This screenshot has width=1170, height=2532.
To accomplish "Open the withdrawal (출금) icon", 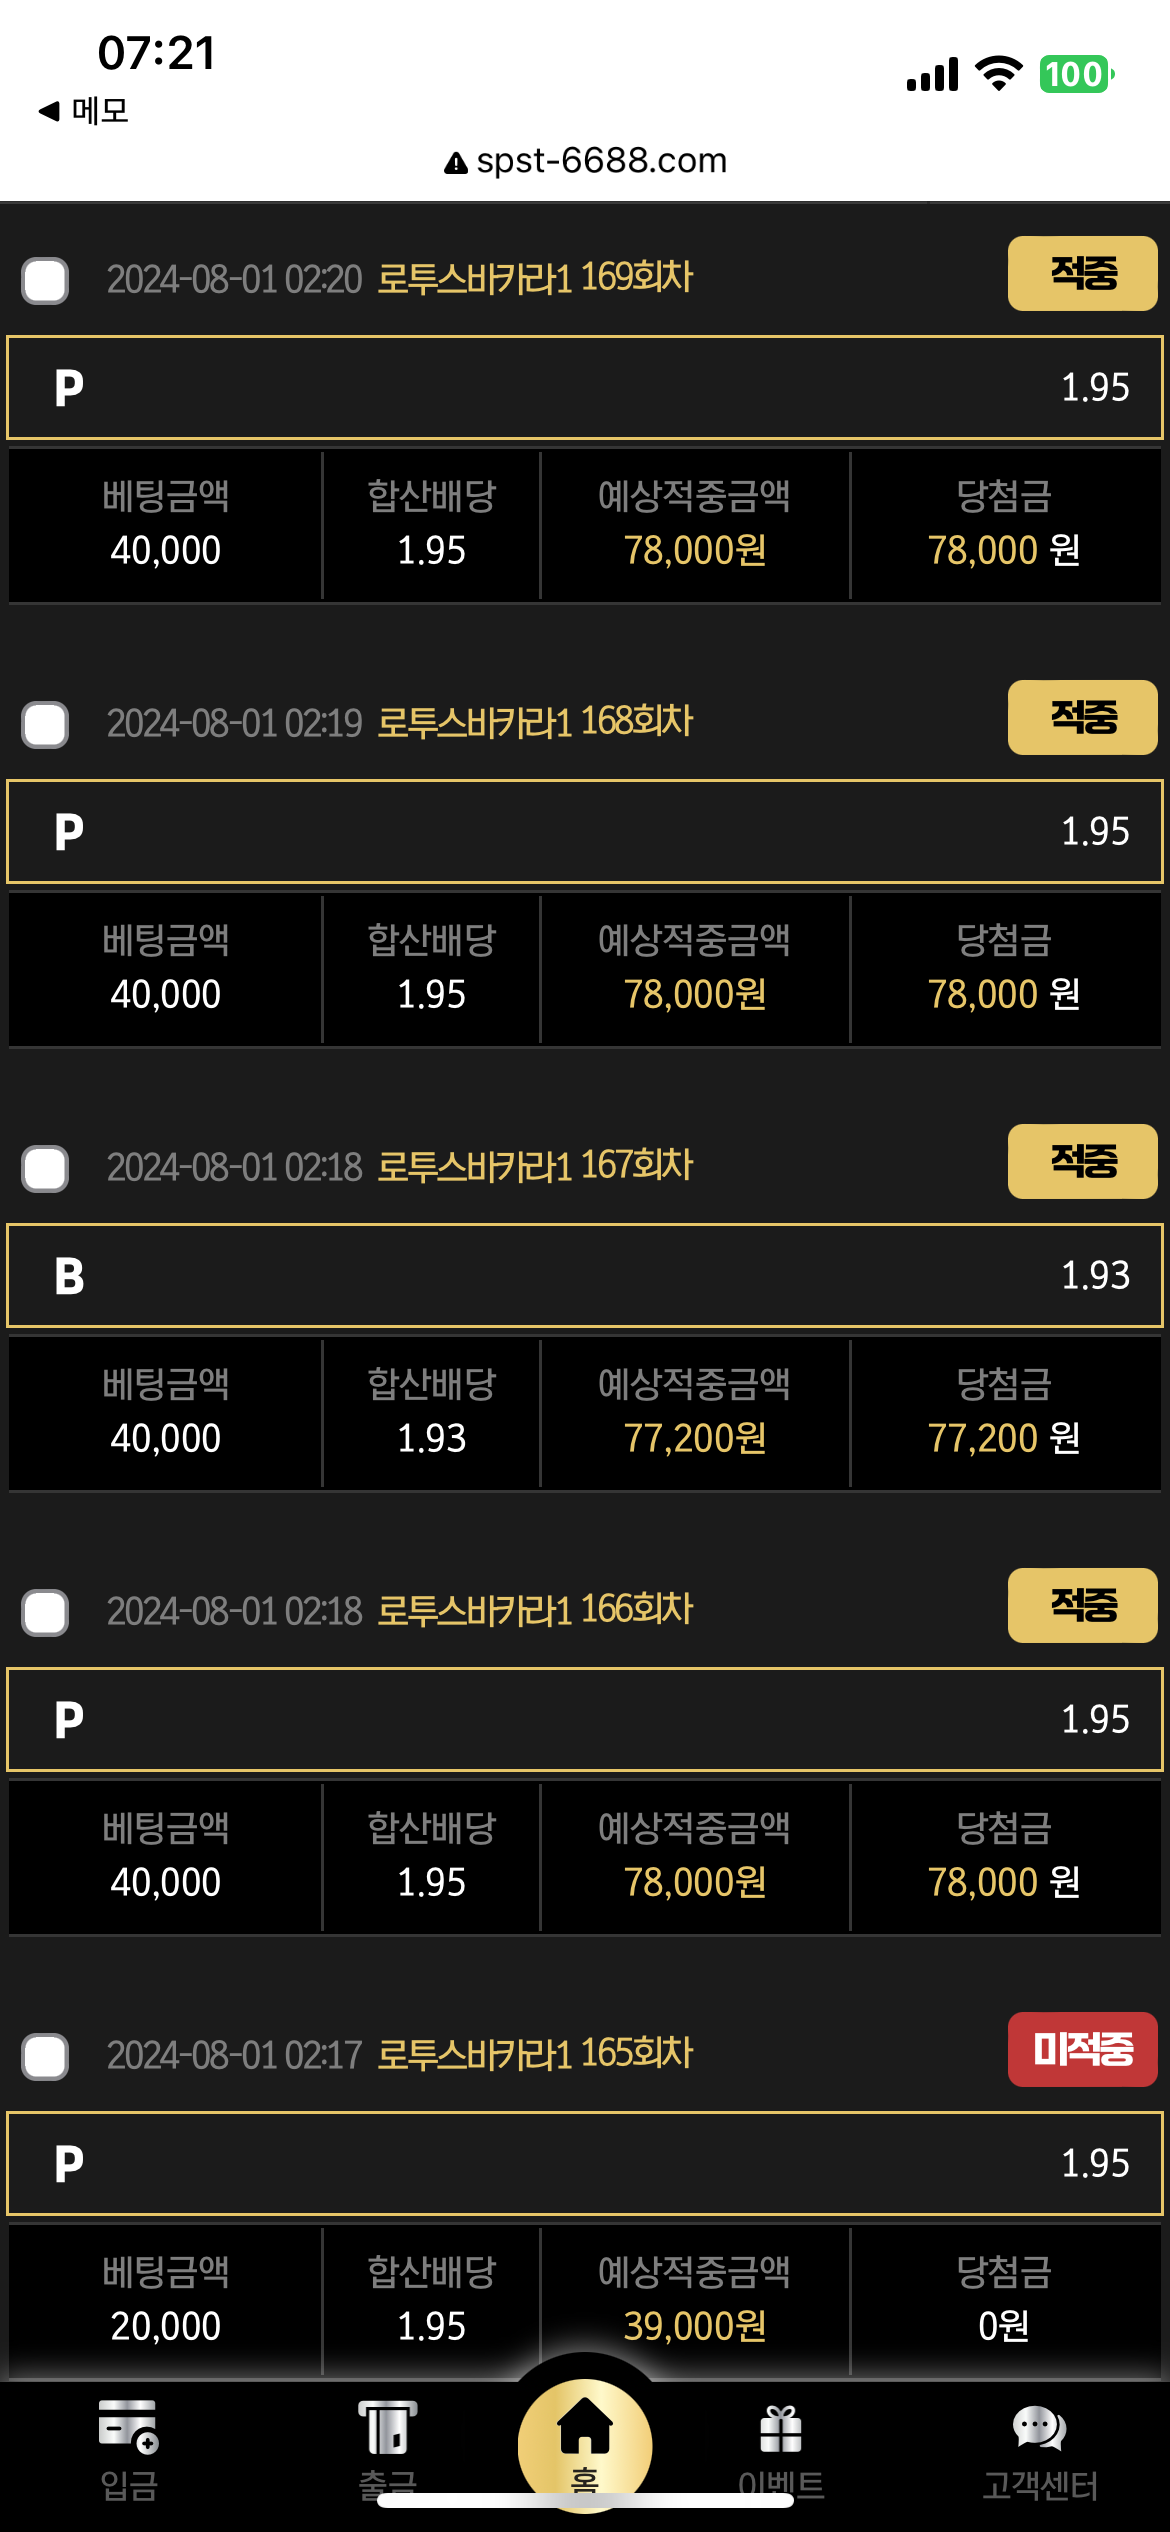I will point(387,2428).
